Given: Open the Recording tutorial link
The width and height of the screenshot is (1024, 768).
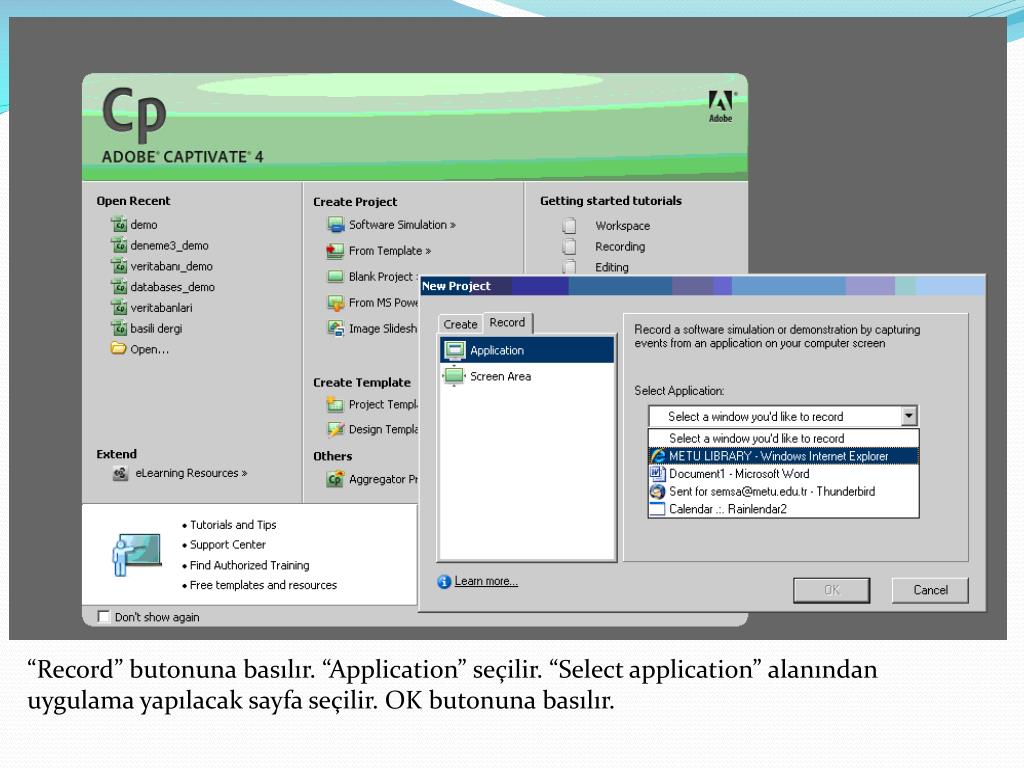Looking at the screenshot, I should pyautogui.click(x=620, y=247).
